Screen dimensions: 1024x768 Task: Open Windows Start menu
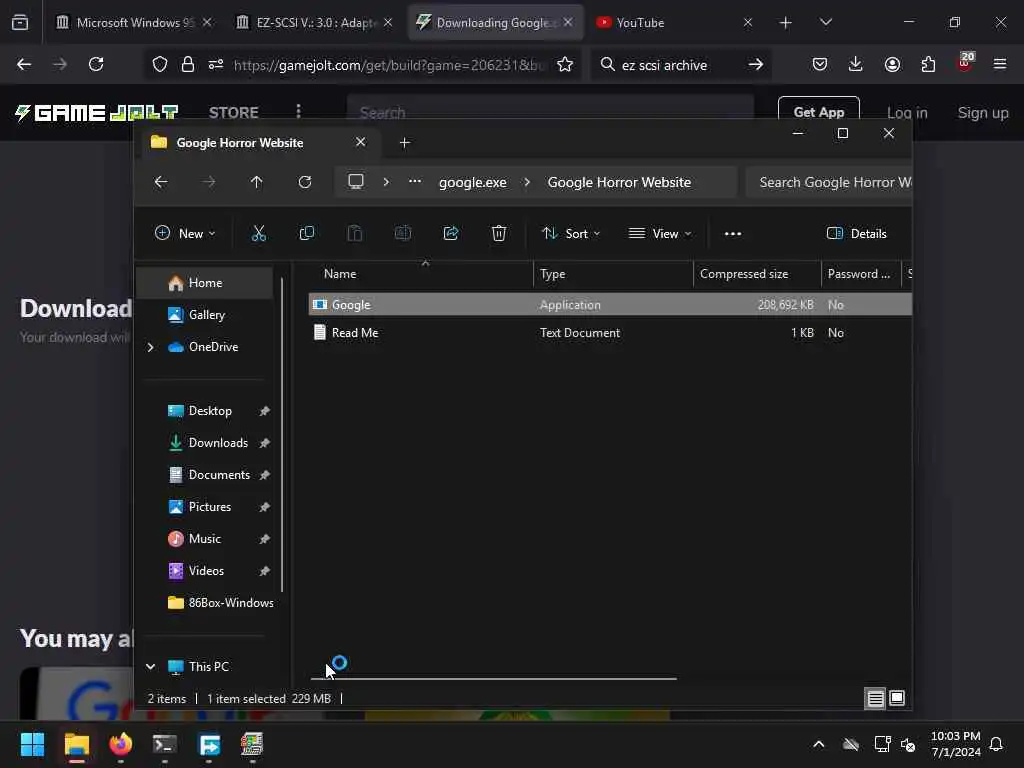coord(32,744)
